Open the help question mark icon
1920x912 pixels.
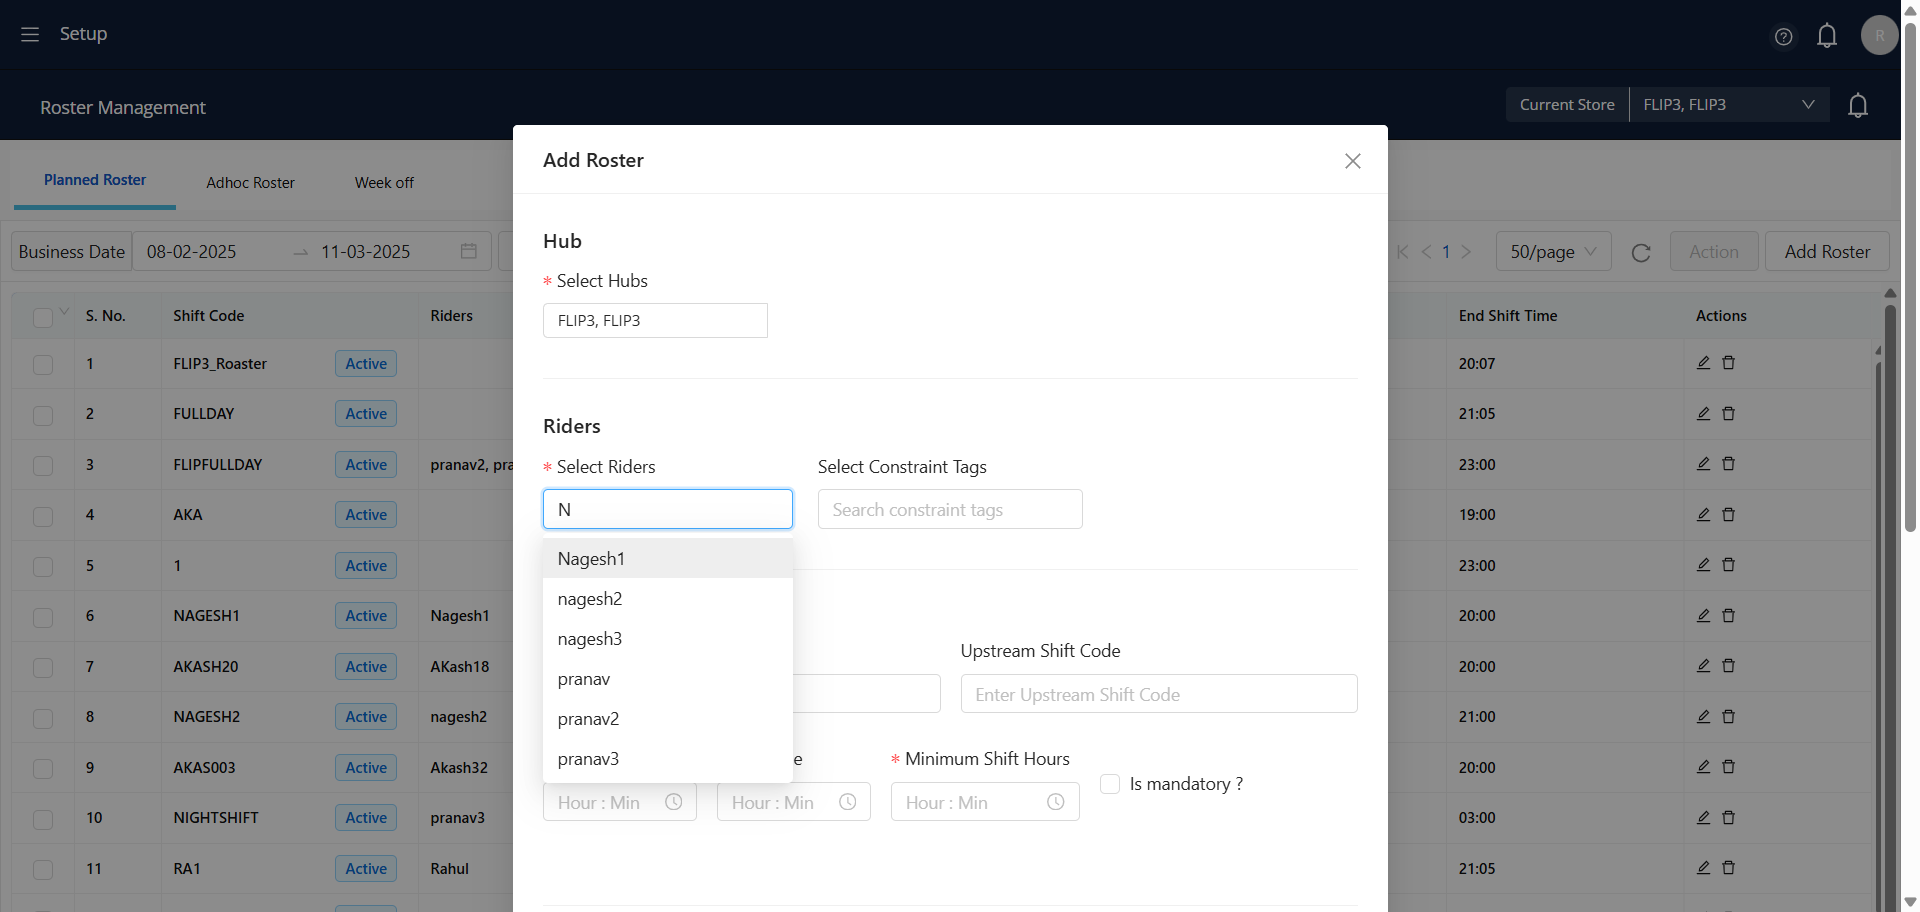click(1783, 36)
